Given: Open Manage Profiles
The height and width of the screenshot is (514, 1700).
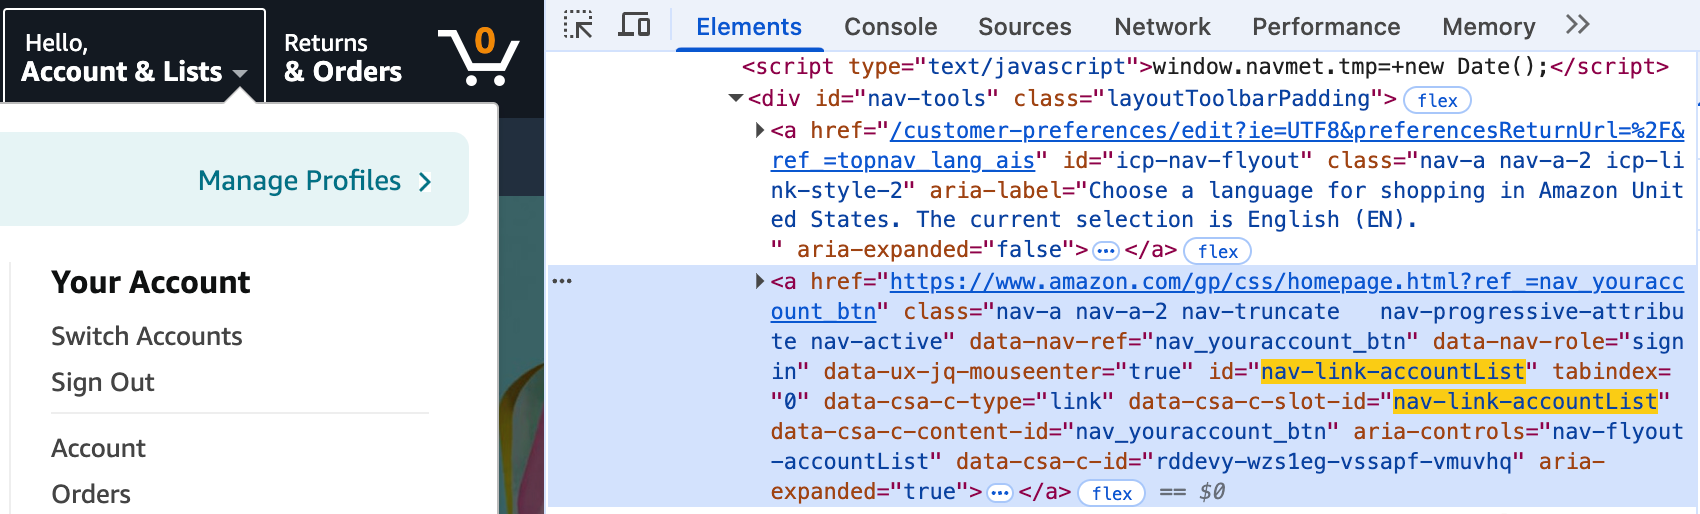Looking at the screenshot, I should (x=315, y=181).
